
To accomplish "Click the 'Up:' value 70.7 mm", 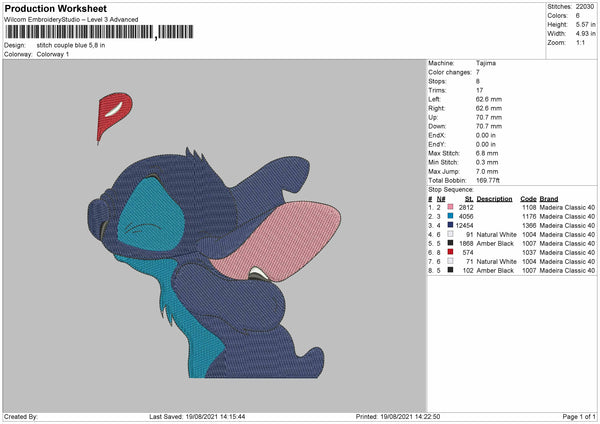I will point(489,117).
